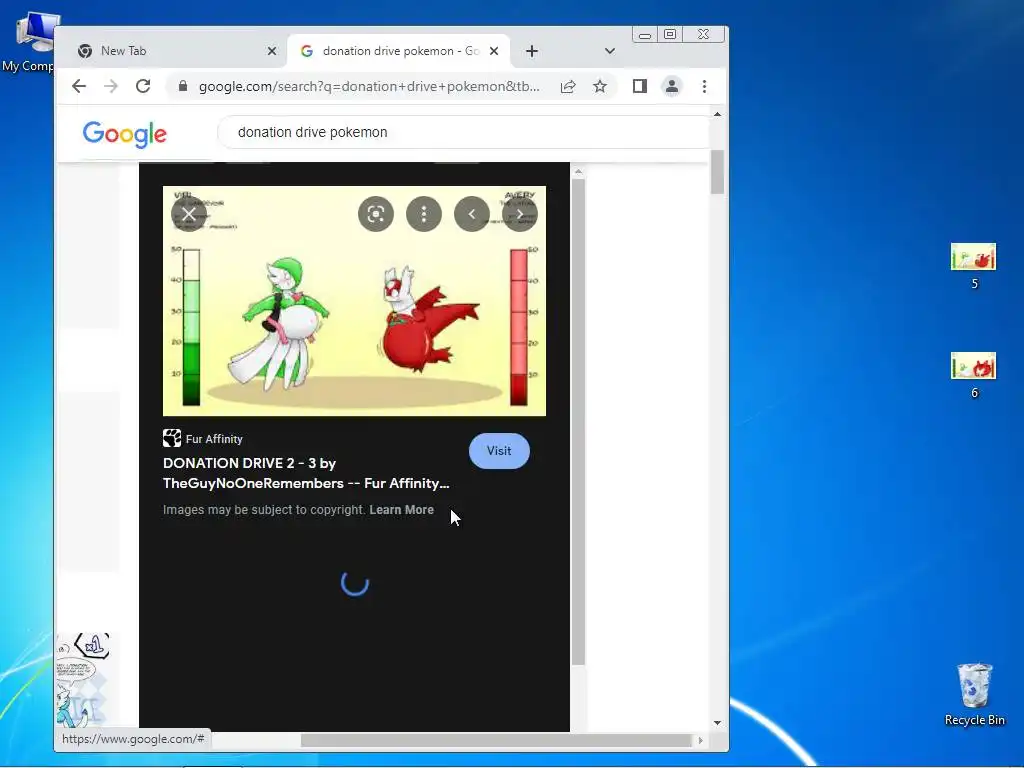Select the donation drive pokemon tab
Image resolution: width=1024 pixels, height=768 pixels.
(x=398, y=51)
